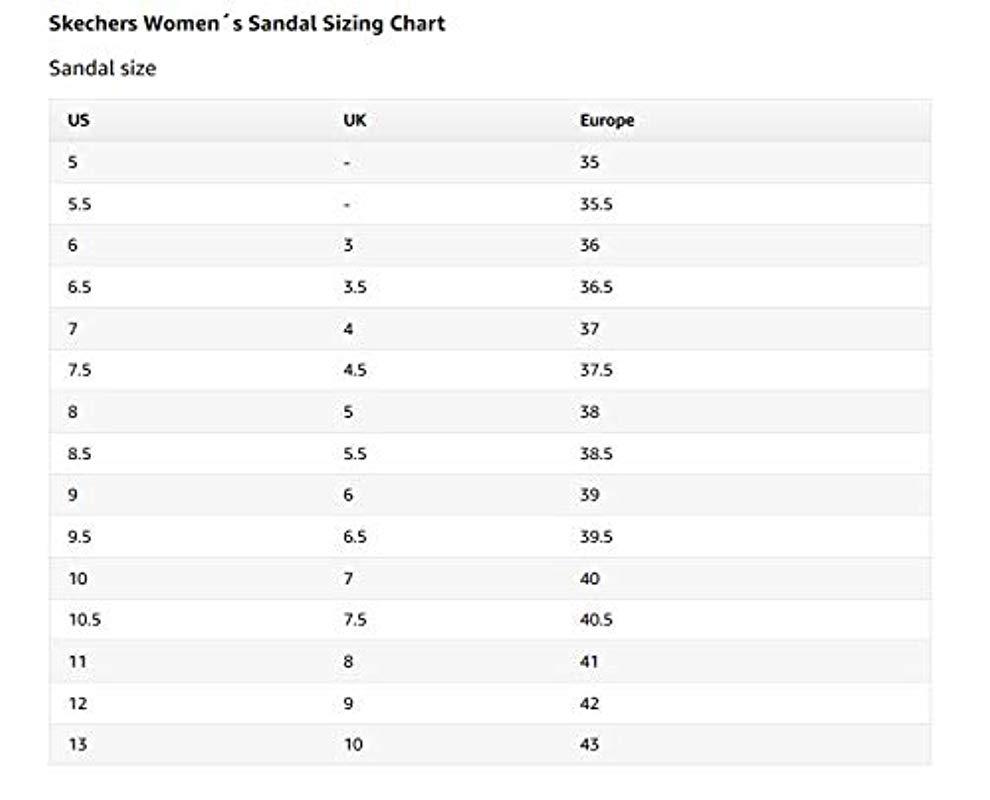Select Europe size 41 cell
This screenshot has width=990, height=800.
589,662
